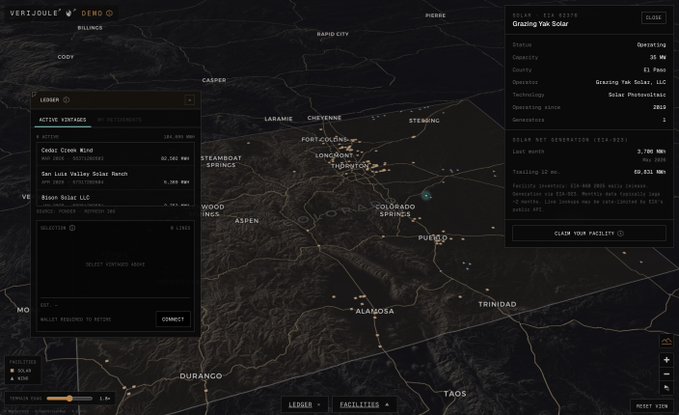Click the Verijoule flame logo icon
The width and height of the screenshot is (679, 415).
click(x=69, y=13)
